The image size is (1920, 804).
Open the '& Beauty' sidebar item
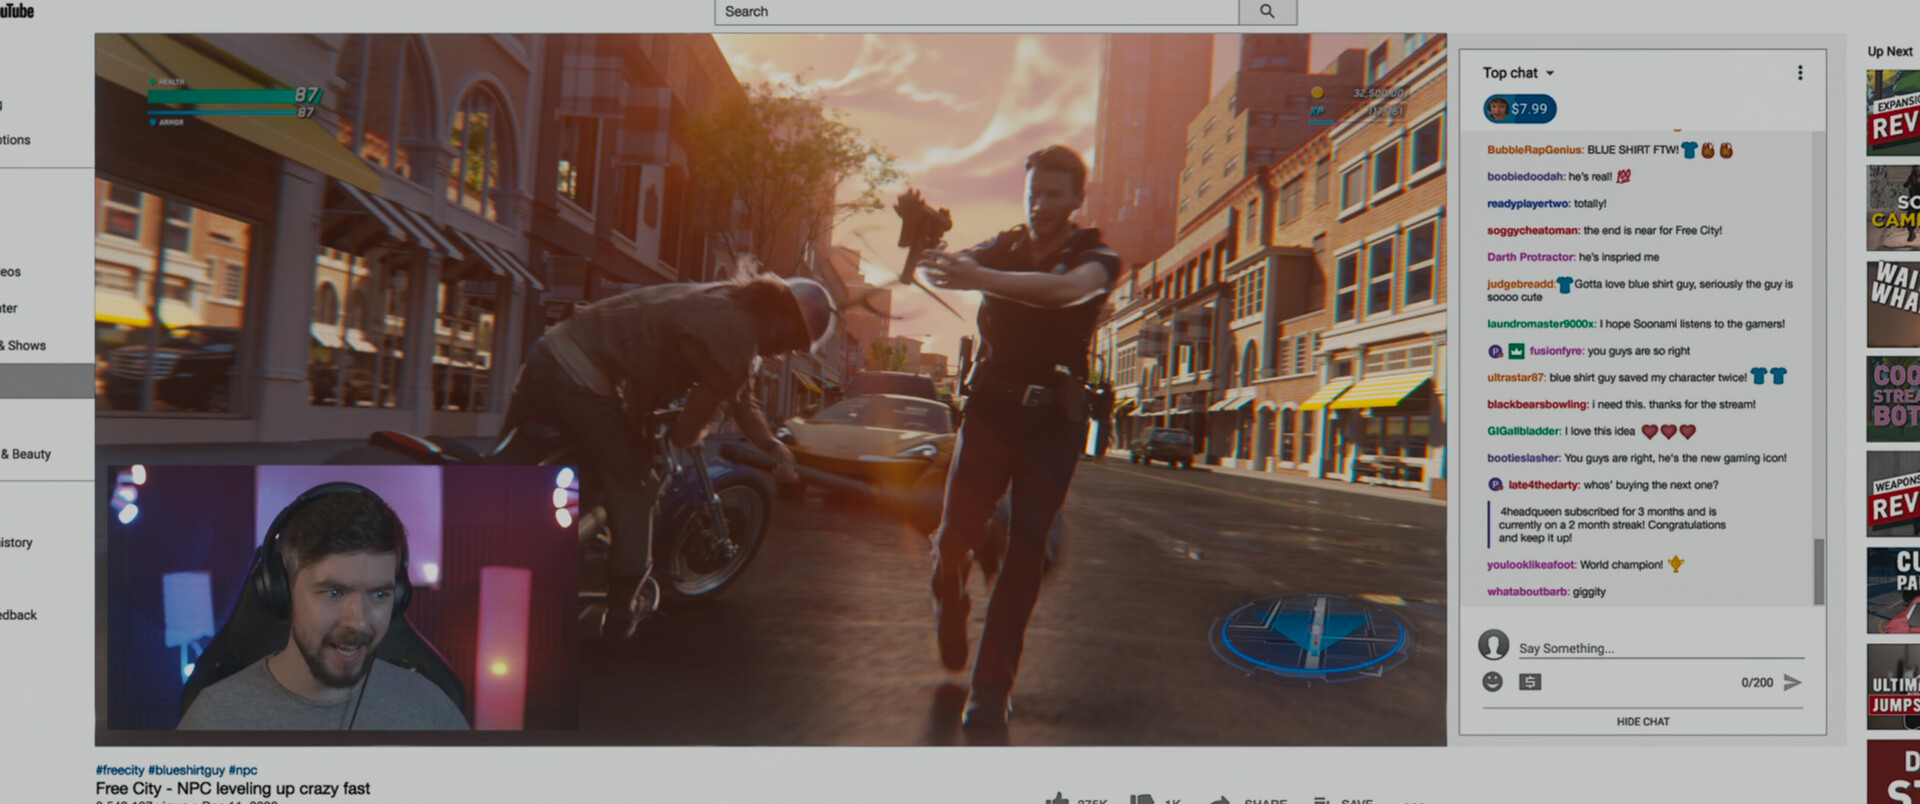click(26, 454)
